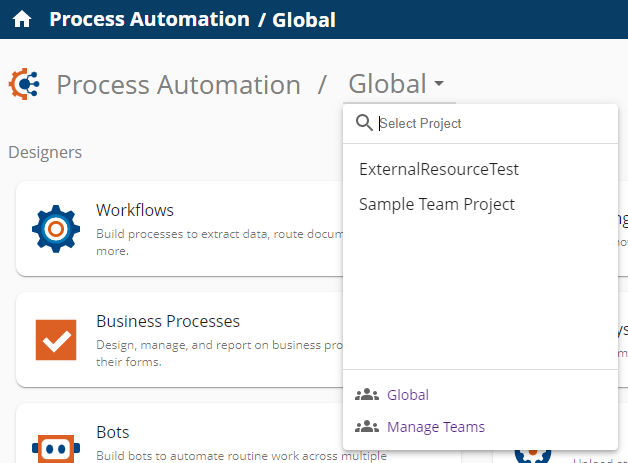Image resolution: width=628 pixels, height=463 pixels.
Task: Click the people icon beside Global
Action: [367, 395]
